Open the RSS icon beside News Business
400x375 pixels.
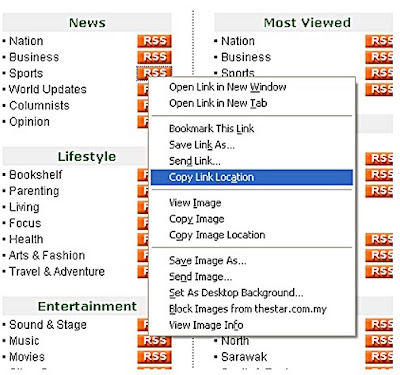pyautogui.click(x=154, y=57)
